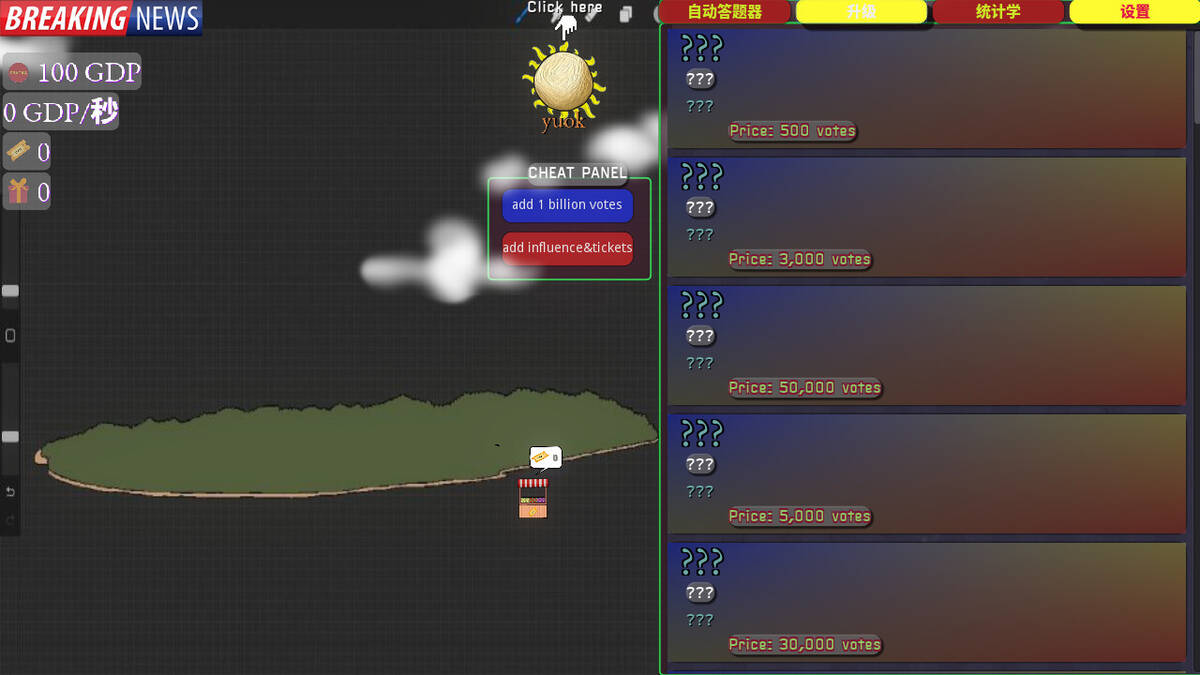Viewport: 1200px width, 675px height.
Task: Open the 设置 settings tab
Action: pyautogui.click(x=1134, y=12)
